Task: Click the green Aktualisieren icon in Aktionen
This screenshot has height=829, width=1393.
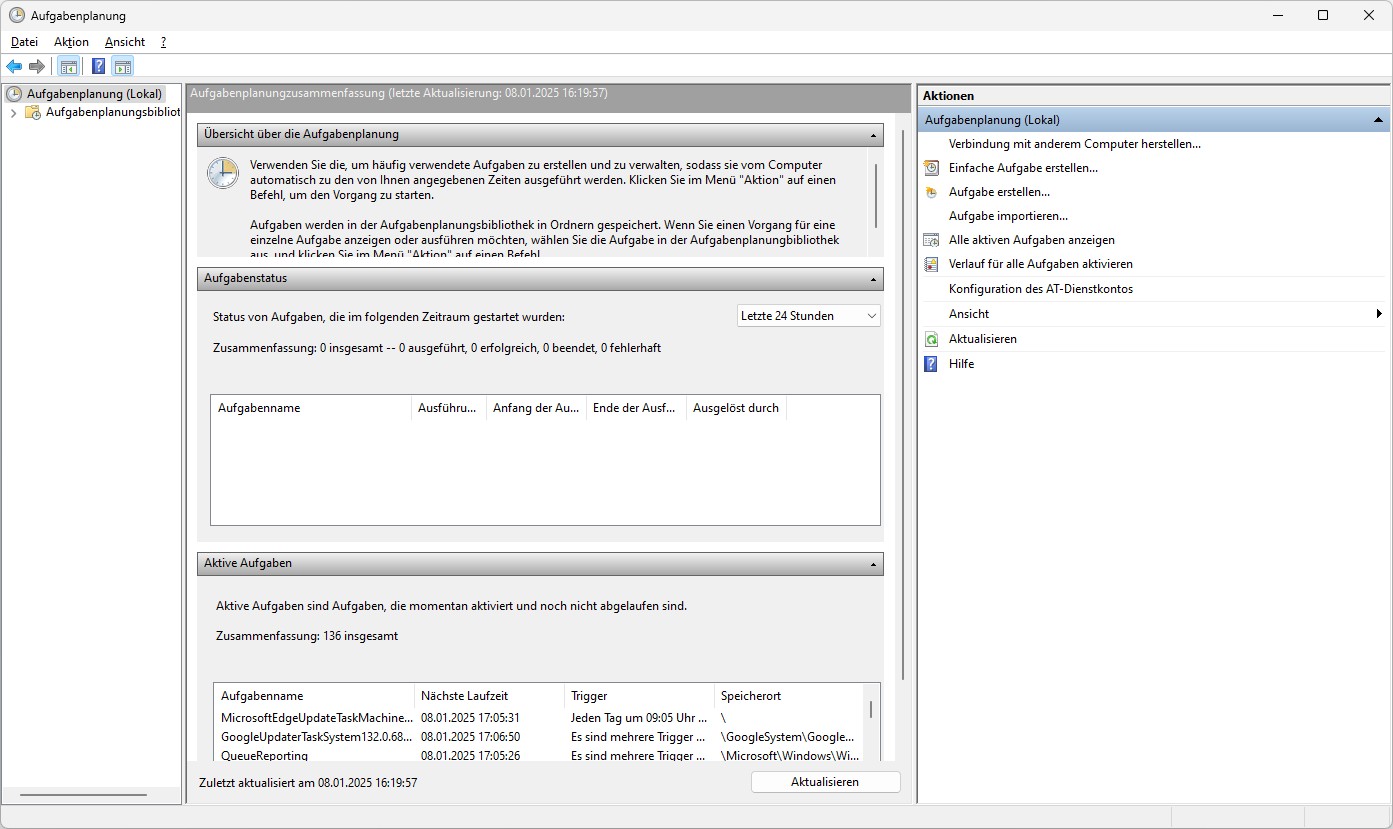Action: 931,339
